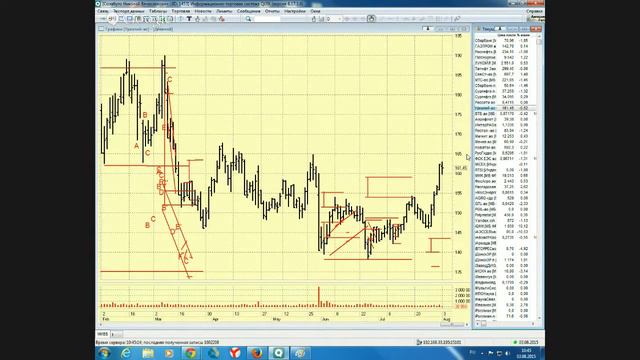Select the Магнит ао row in quotes table

point(505,136)
